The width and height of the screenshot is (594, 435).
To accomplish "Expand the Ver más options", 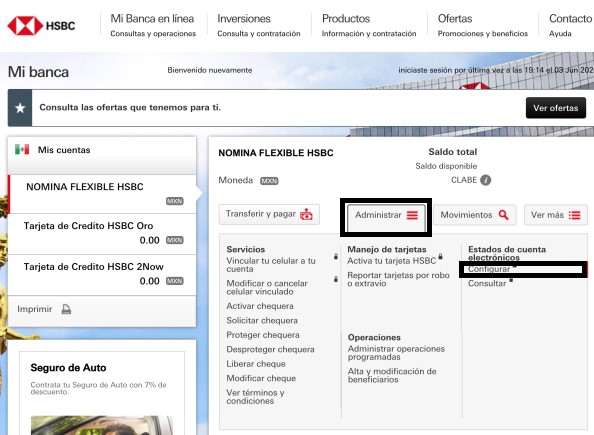I will (556, 215).
